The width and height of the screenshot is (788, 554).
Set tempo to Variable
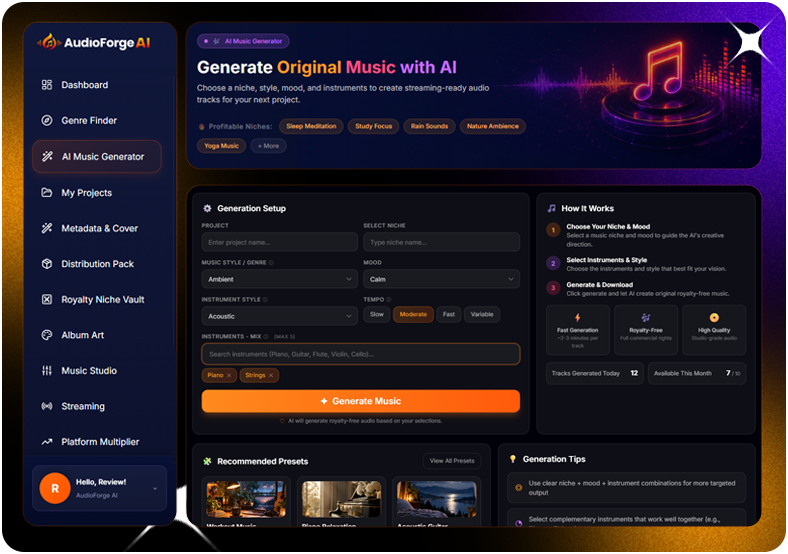(482, 315)
